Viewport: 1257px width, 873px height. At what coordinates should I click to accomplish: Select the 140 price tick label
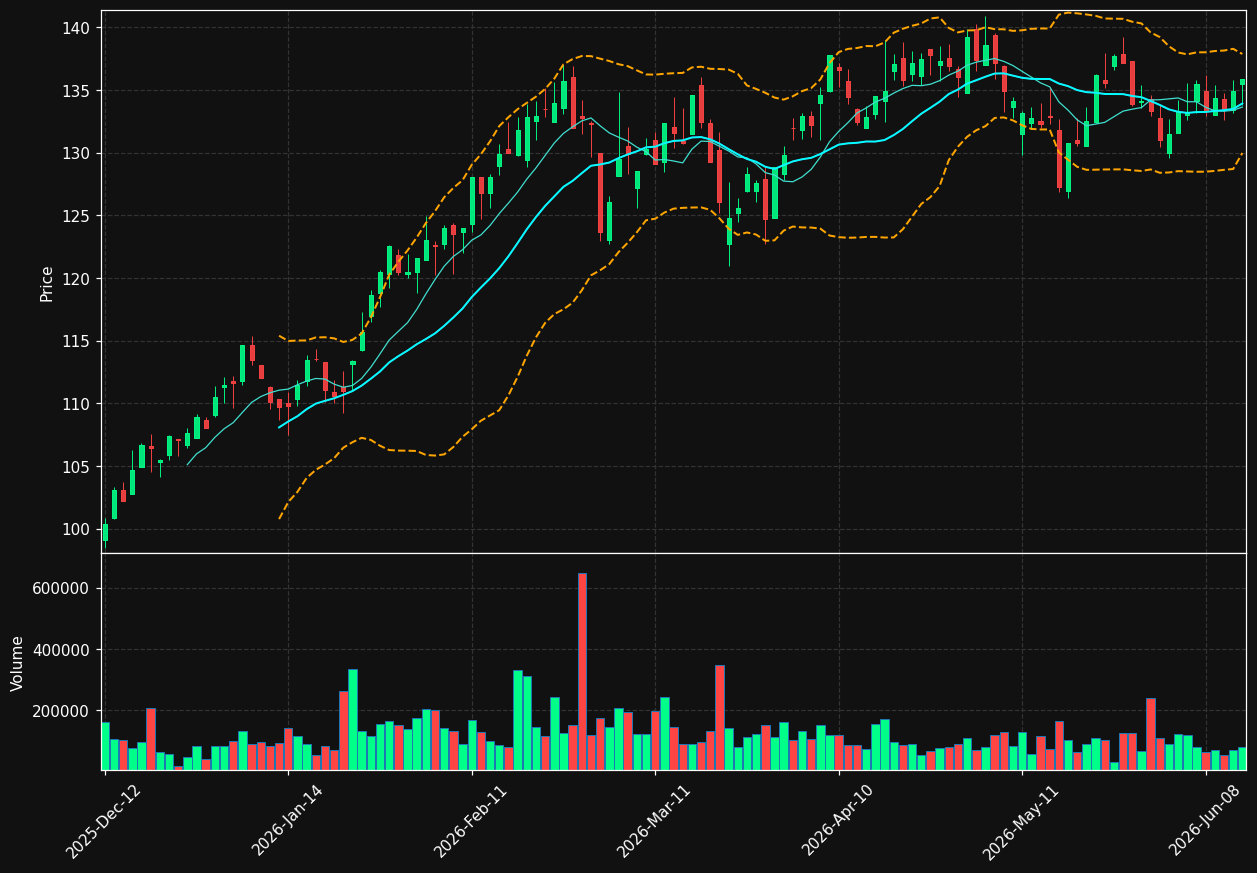click(x=78, y=28)
